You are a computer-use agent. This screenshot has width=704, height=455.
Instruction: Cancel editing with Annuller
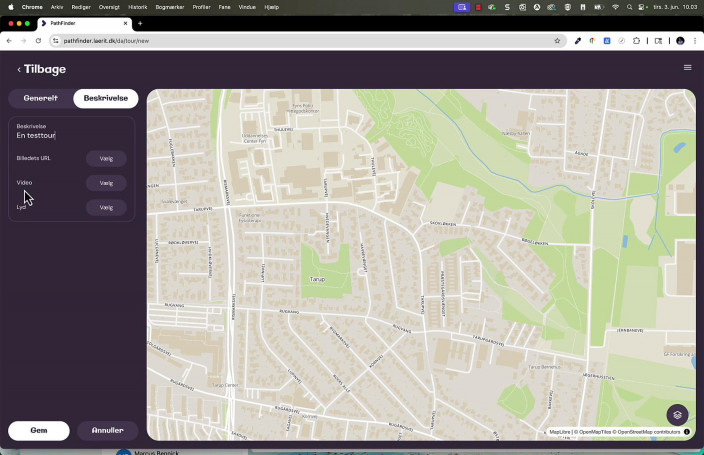107,431
